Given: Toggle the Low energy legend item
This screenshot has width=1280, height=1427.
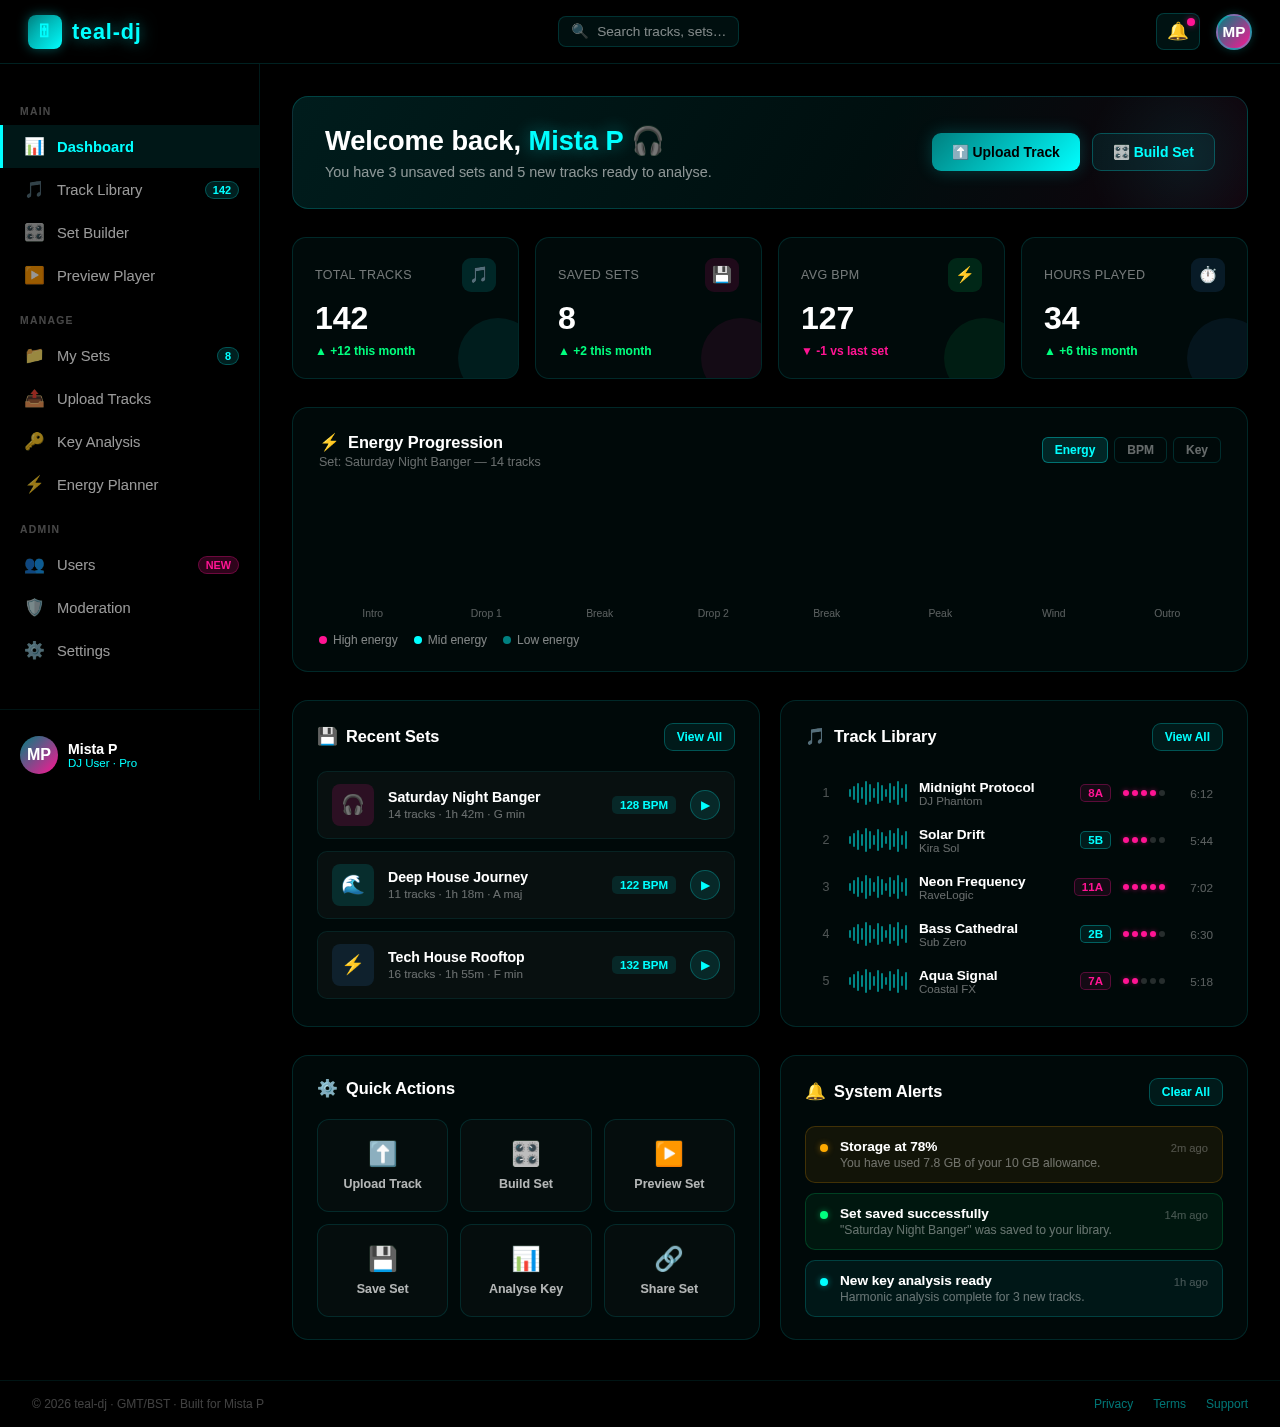Looking at the screenshot, I should point(540,640).
